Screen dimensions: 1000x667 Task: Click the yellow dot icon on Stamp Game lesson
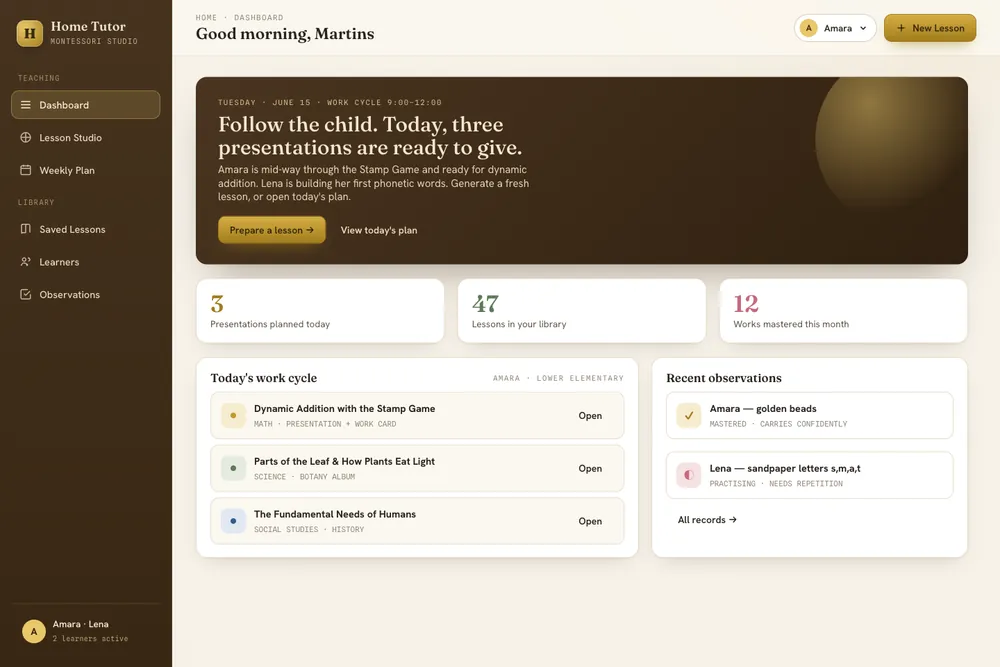coord(233,415)
